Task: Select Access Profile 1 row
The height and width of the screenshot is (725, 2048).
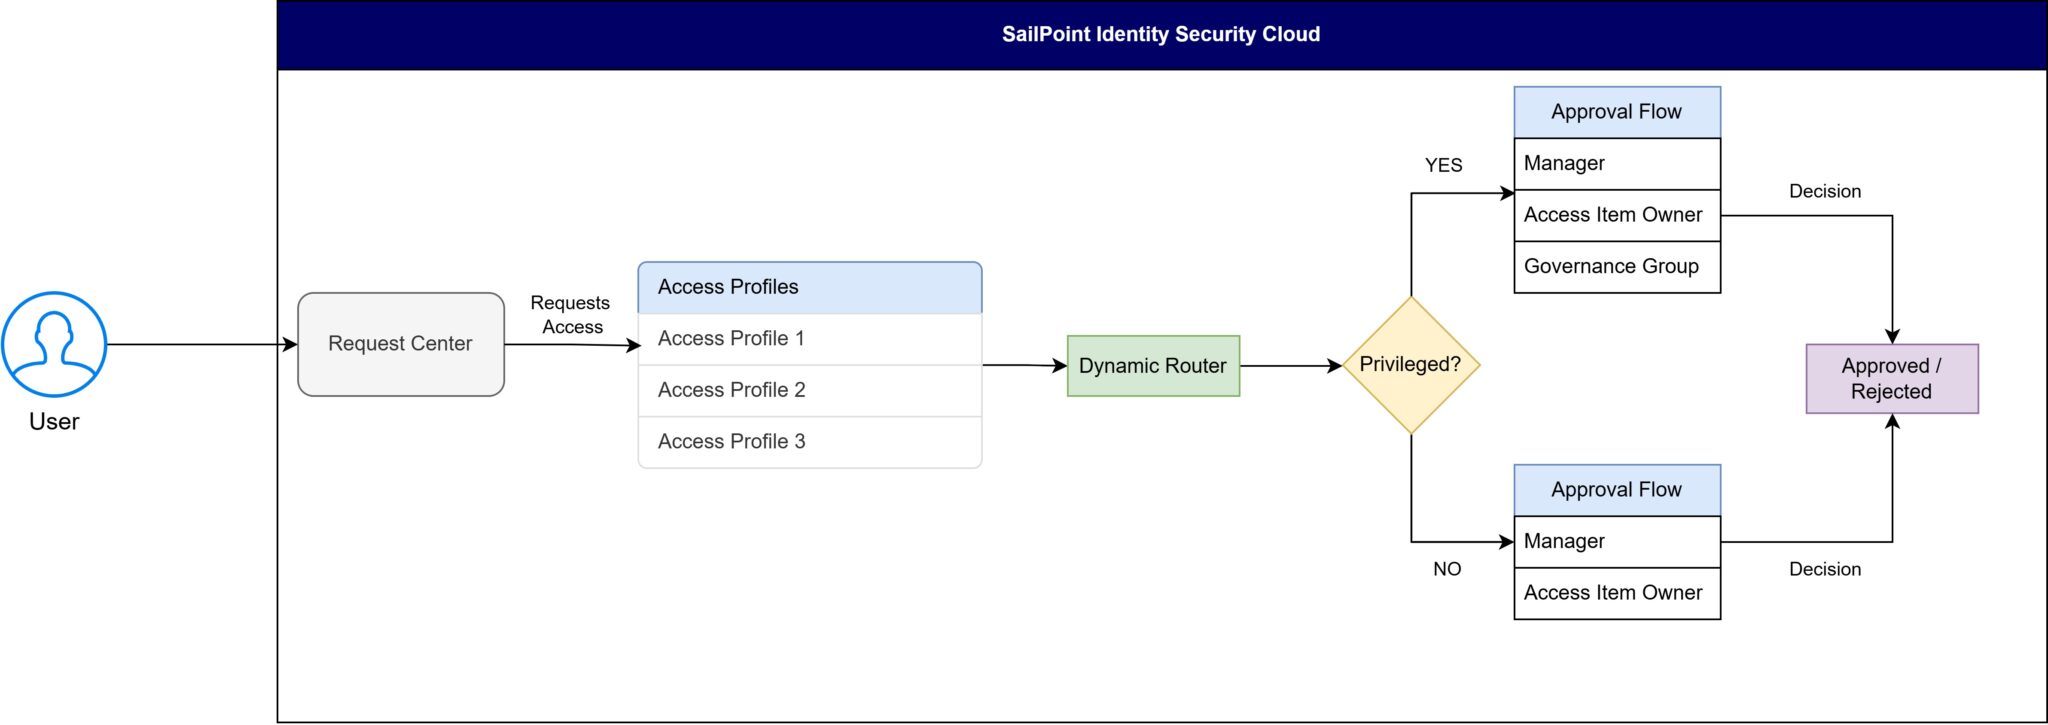Action: pyautogui.click(x=810, y=339)
